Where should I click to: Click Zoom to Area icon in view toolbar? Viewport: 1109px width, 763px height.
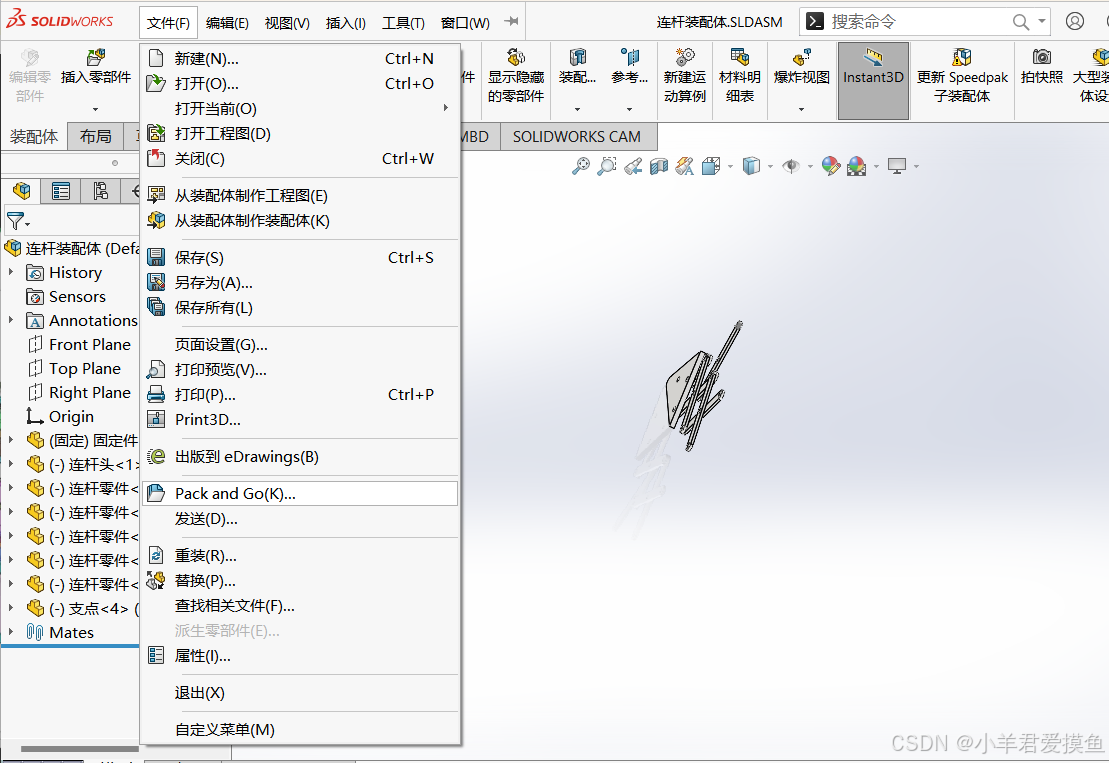pos(607,166)
